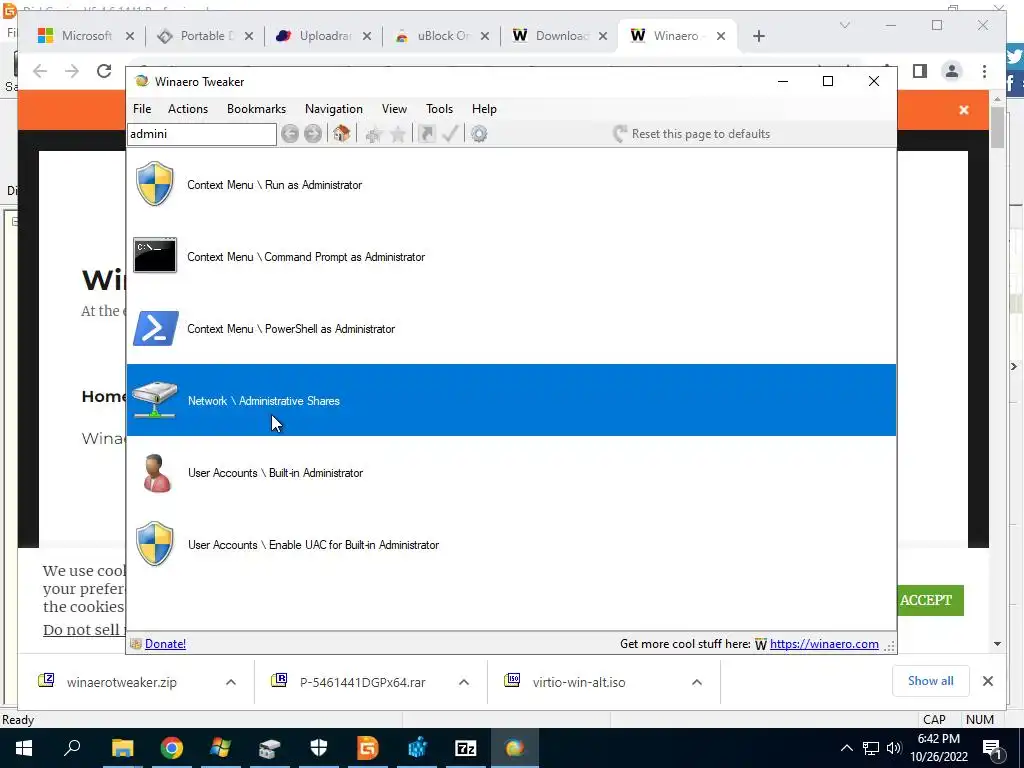Click the back navigation arrow in Winaero Tweaker toolbar
1024x768 pixels.
[x=290, y=134]
